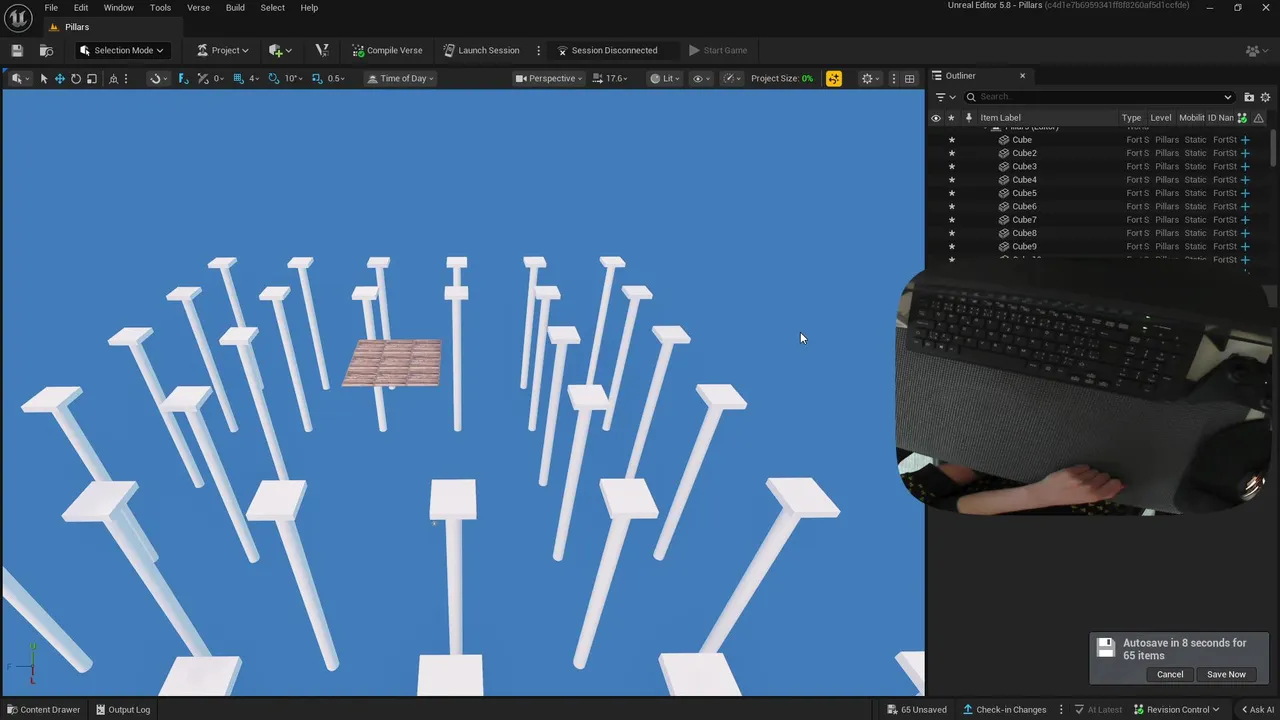Open grid snap size 4 dropdown
This screenshot has width=1280, height=720.
coord(254,78)
